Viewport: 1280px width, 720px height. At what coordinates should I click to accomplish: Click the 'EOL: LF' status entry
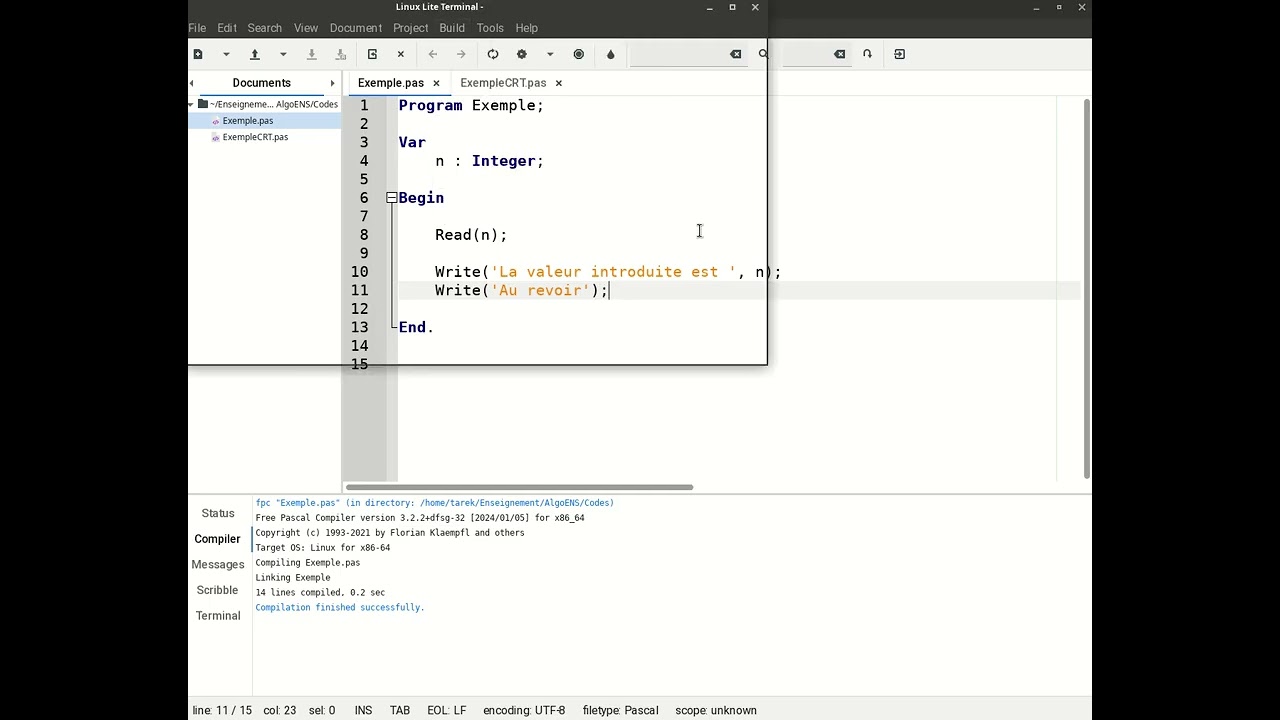click(446, 710)
